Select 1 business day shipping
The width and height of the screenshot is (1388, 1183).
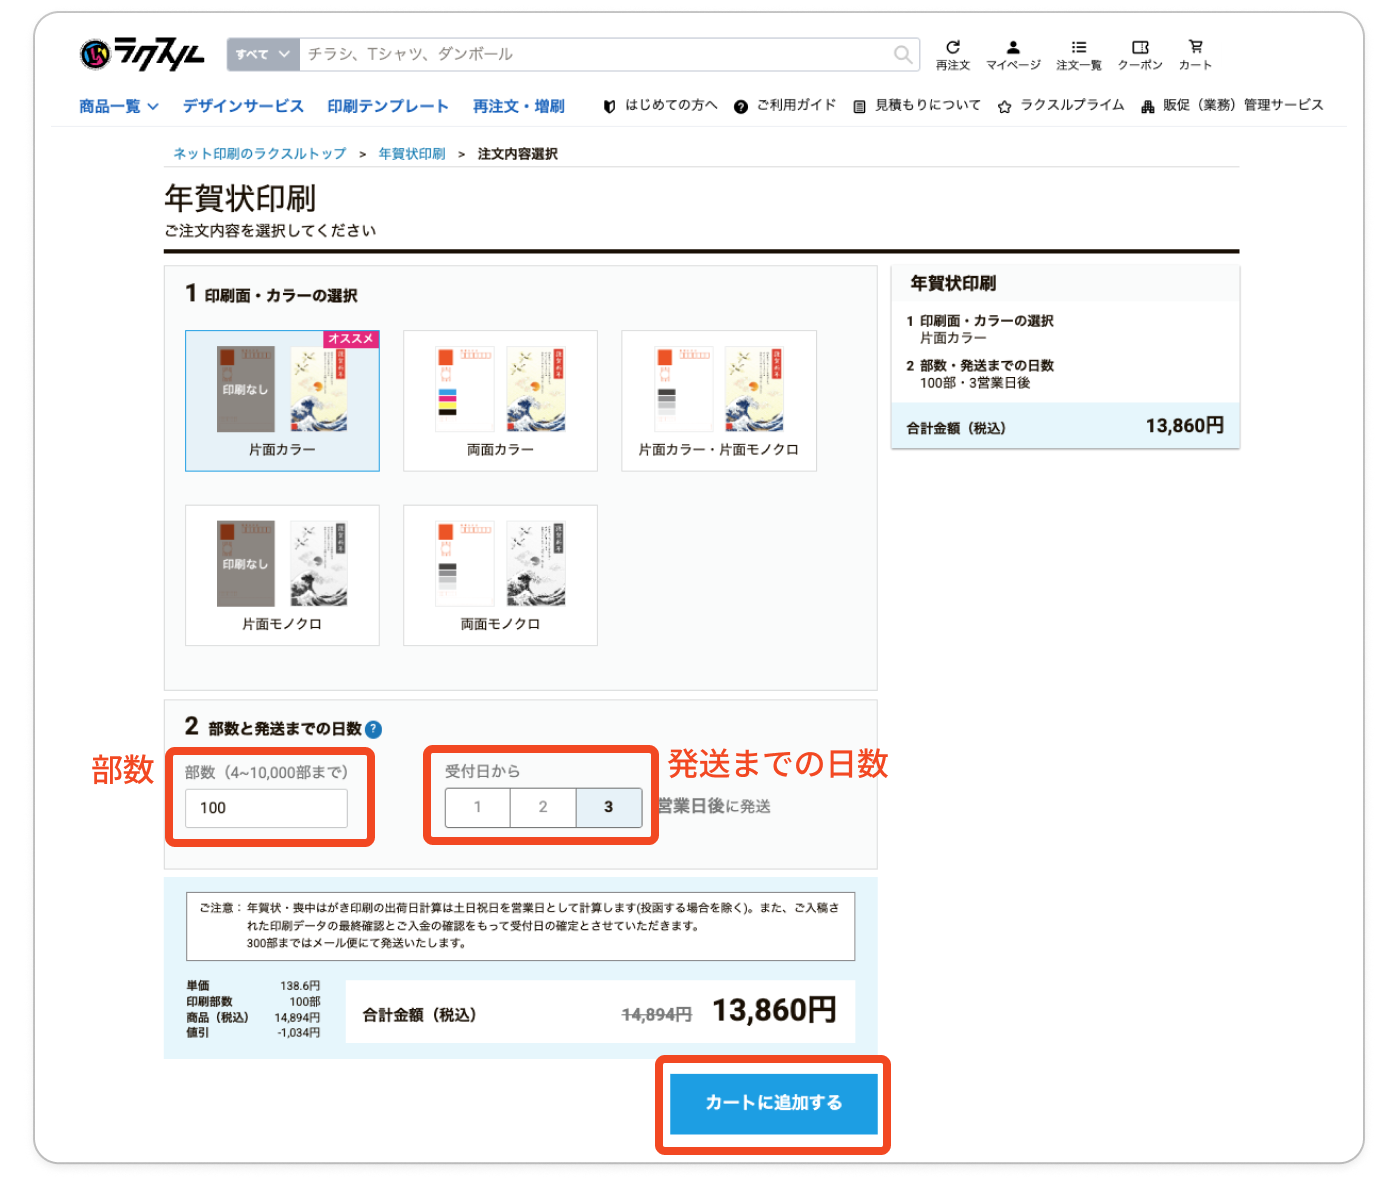tap(478, 807)
